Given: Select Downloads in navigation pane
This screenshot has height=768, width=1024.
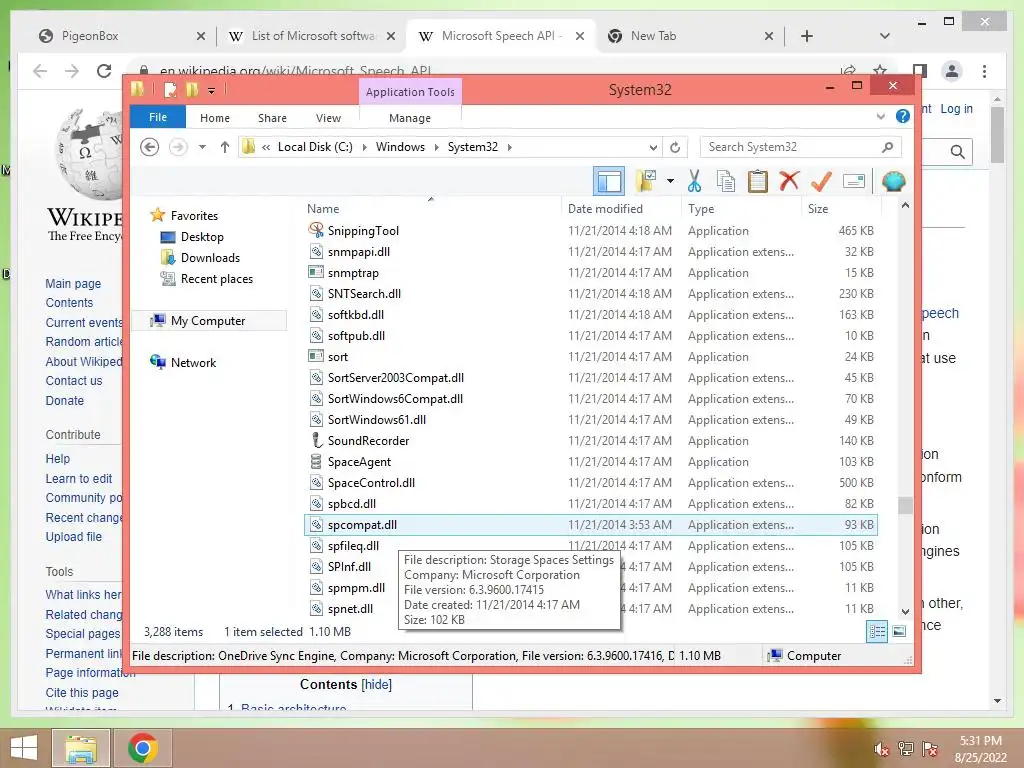Looking at the screenshot, I should click(210, 257).
